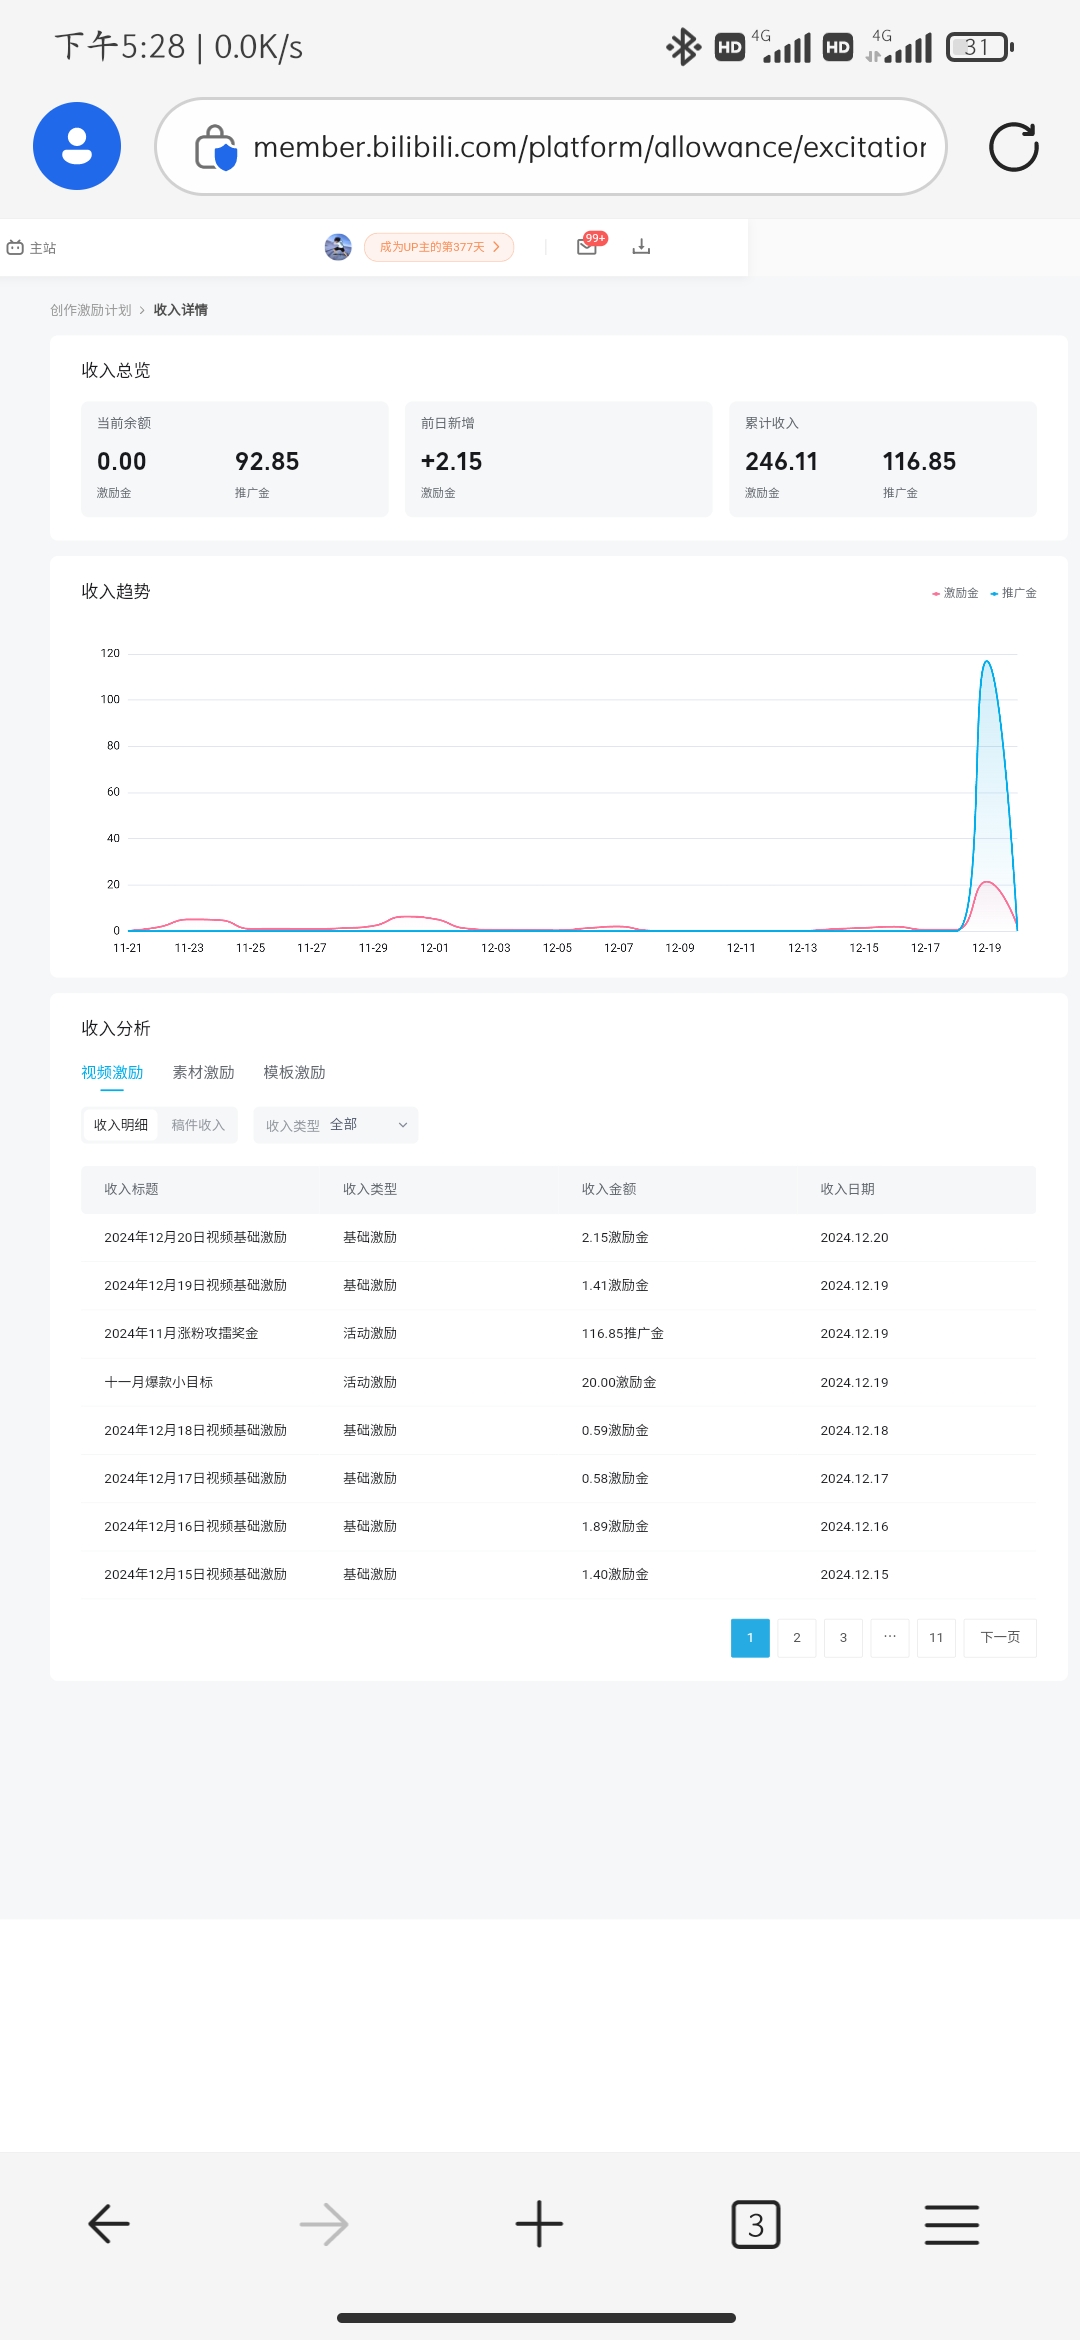Click row 2024年12月19日视频基础激励
Screen dimensions: 1080x2340
click(558, 1286)
